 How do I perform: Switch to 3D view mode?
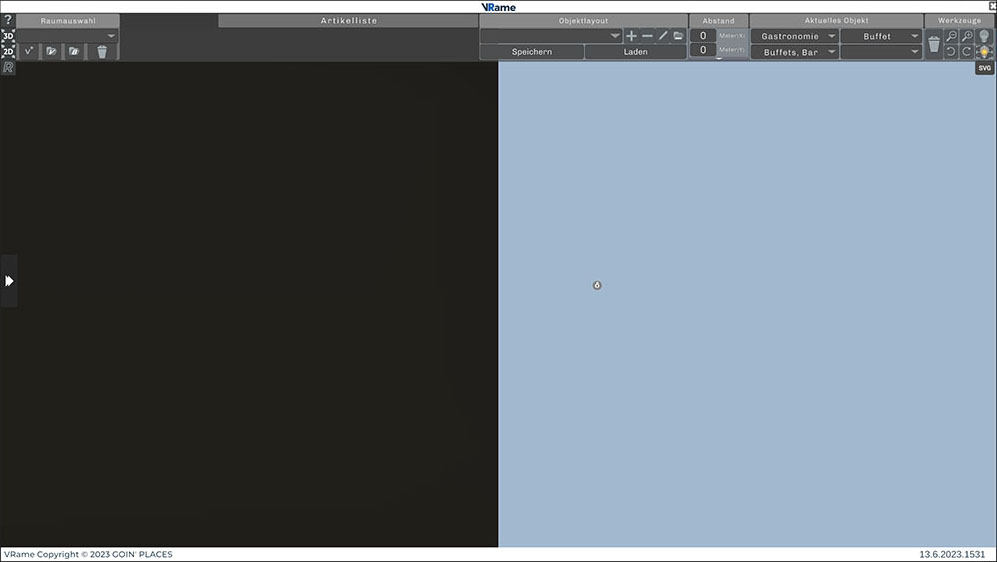tap(8, 36)
